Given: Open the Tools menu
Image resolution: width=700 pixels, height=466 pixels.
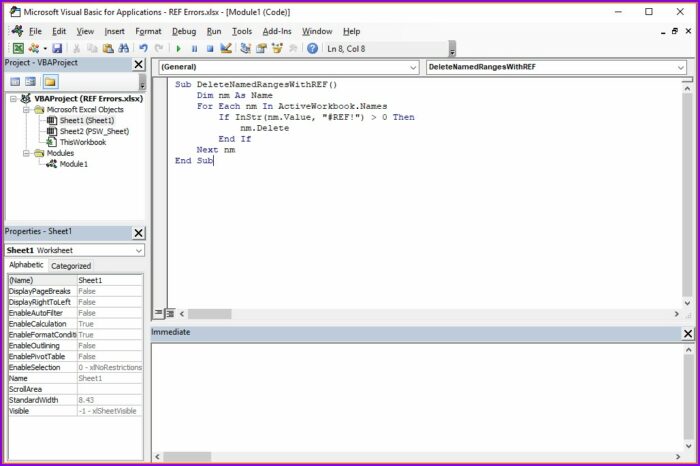Looking at the screenshot, I should pos(242,31).
